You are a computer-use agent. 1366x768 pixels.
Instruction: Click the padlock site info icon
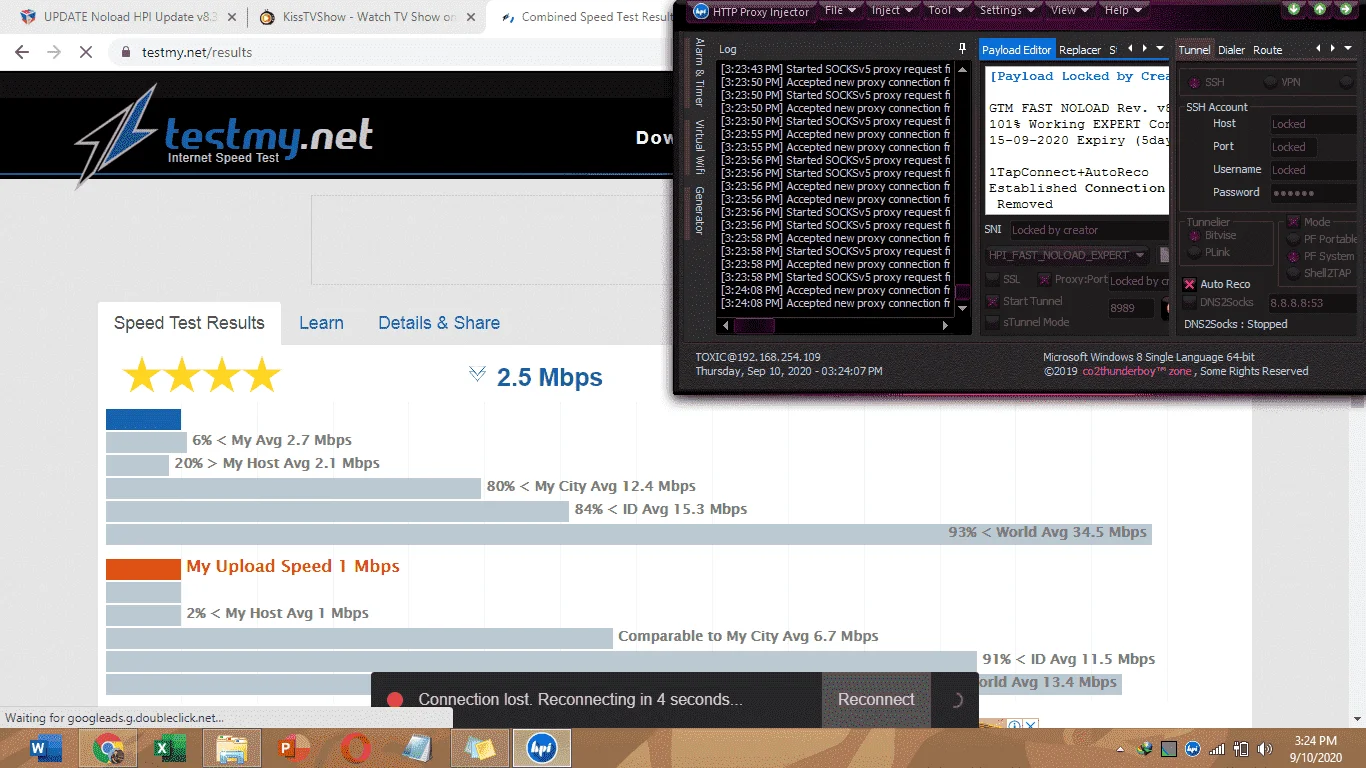click(125, 52)
